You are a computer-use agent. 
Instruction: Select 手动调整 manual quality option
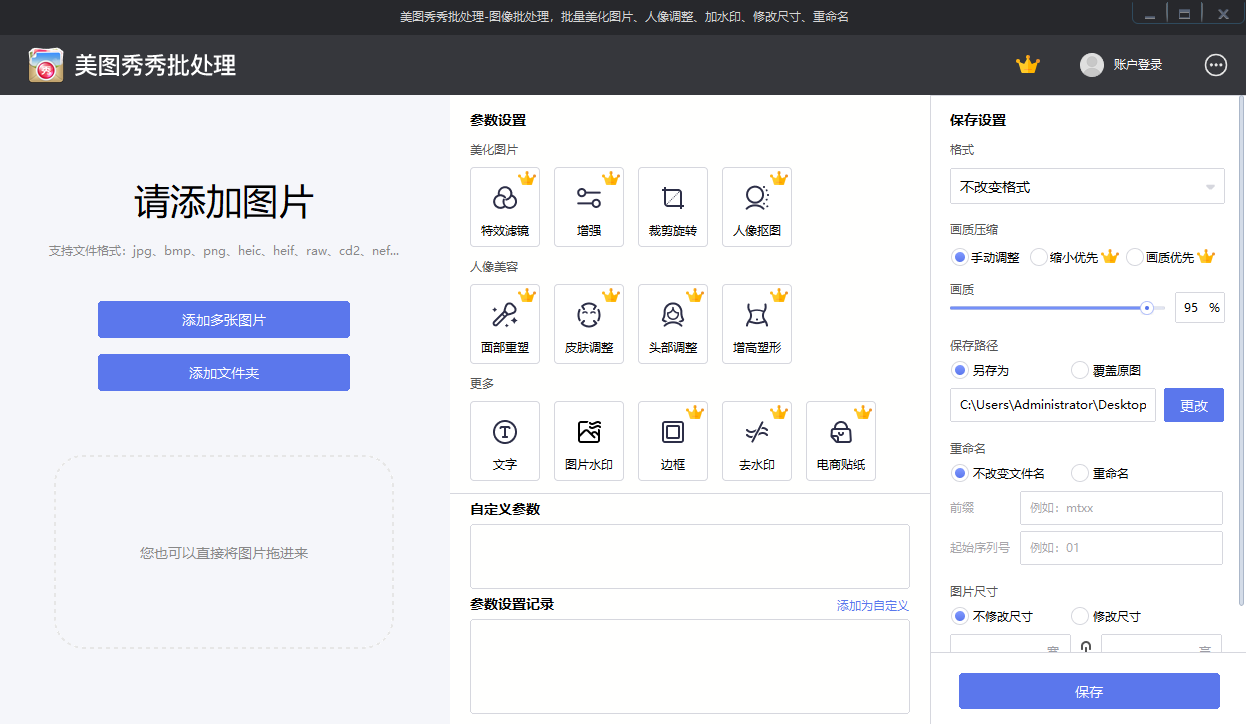[x=986, y=257]
